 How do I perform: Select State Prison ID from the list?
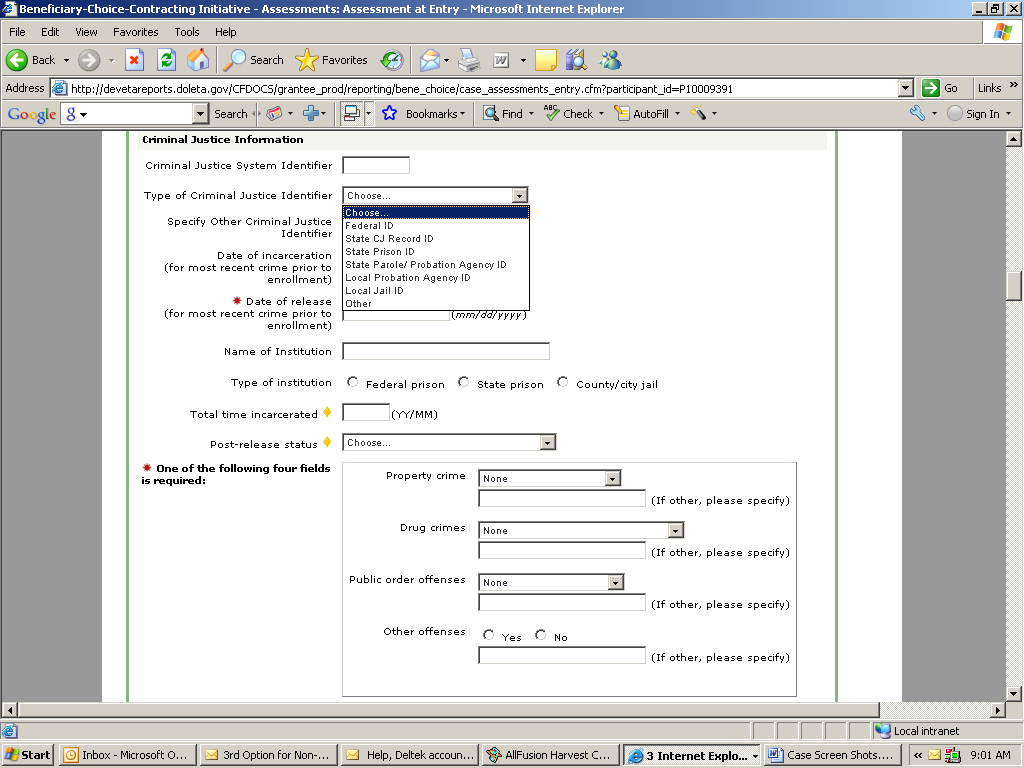point(380,252)
